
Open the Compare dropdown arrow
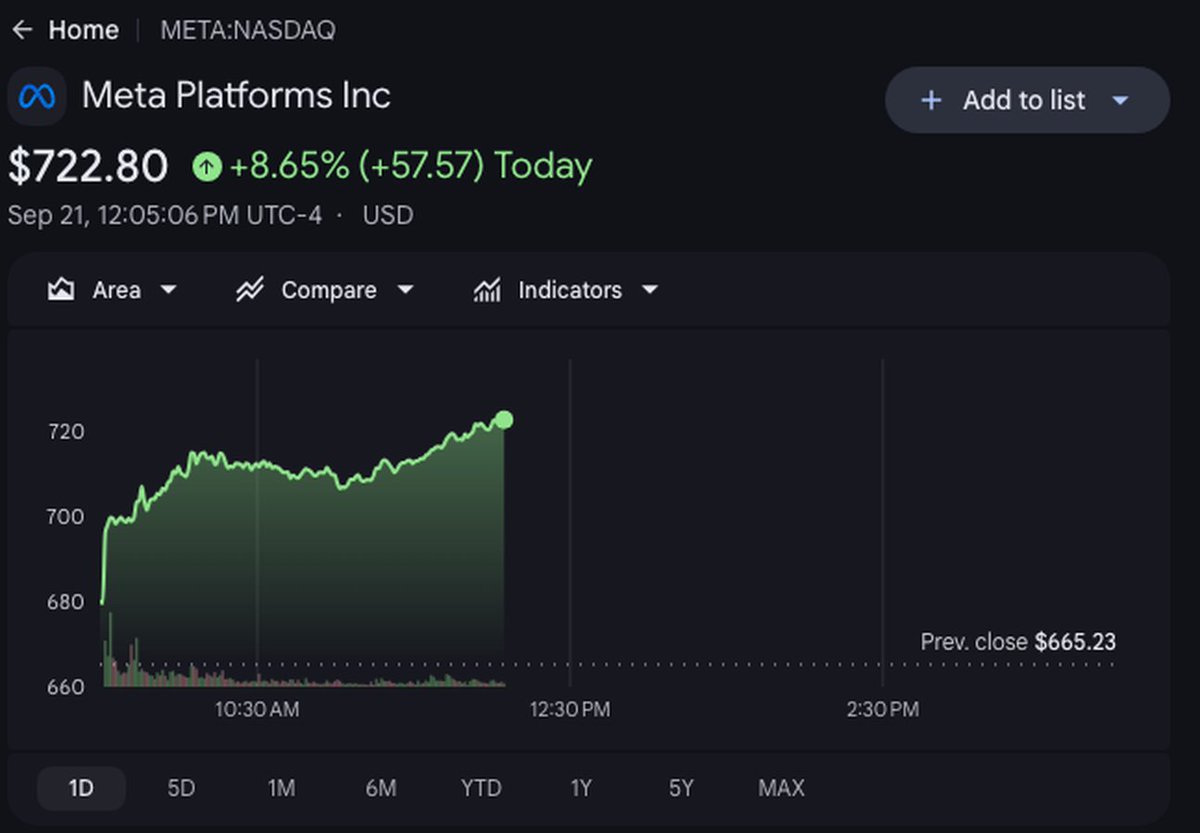(x=405, y=290)
